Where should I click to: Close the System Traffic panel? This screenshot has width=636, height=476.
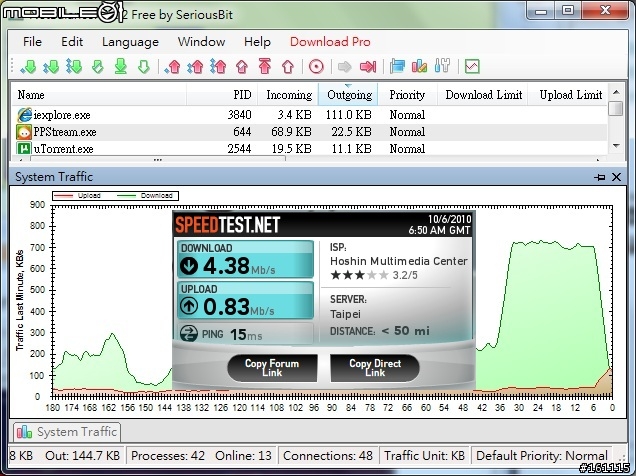coord(617,177)
